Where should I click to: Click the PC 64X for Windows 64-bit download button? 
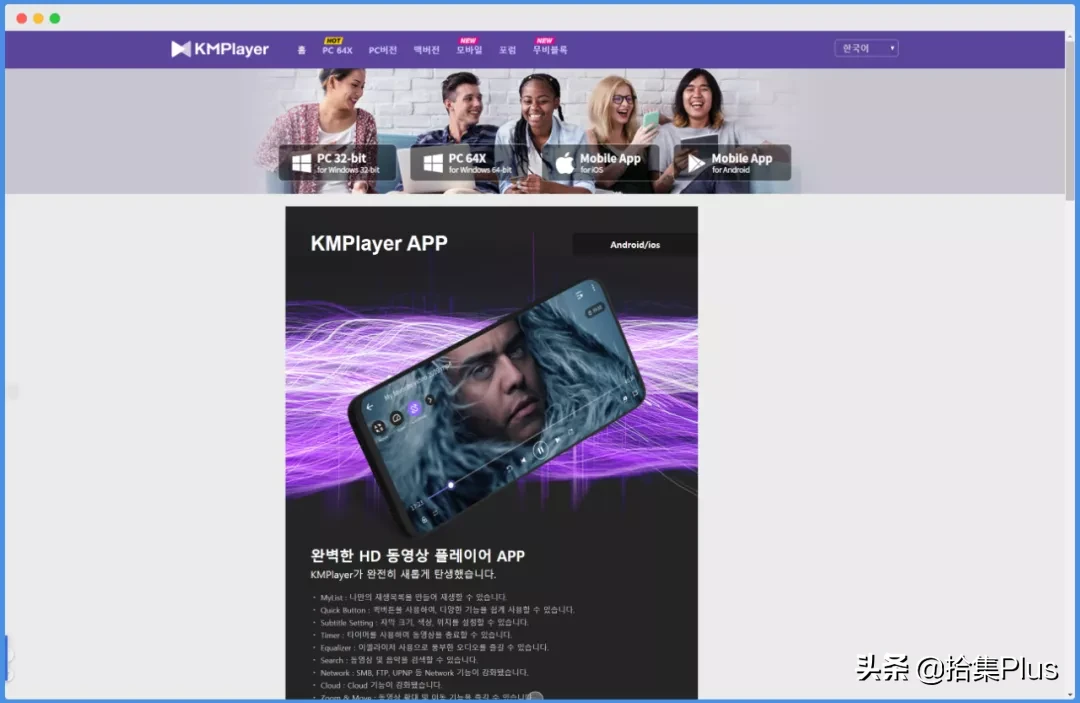(x=476, y=161)
